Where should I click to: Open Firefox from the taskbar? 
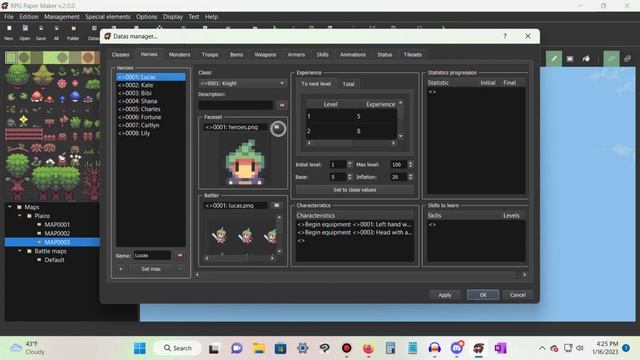[369, 348]
